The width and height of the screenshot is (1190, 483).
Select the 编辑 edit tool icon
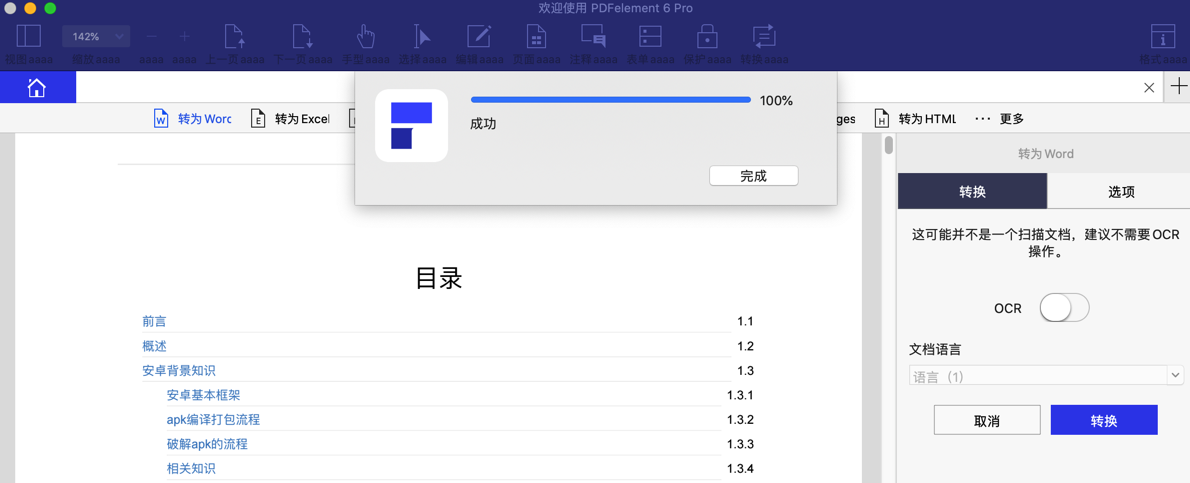click(479, 37)
